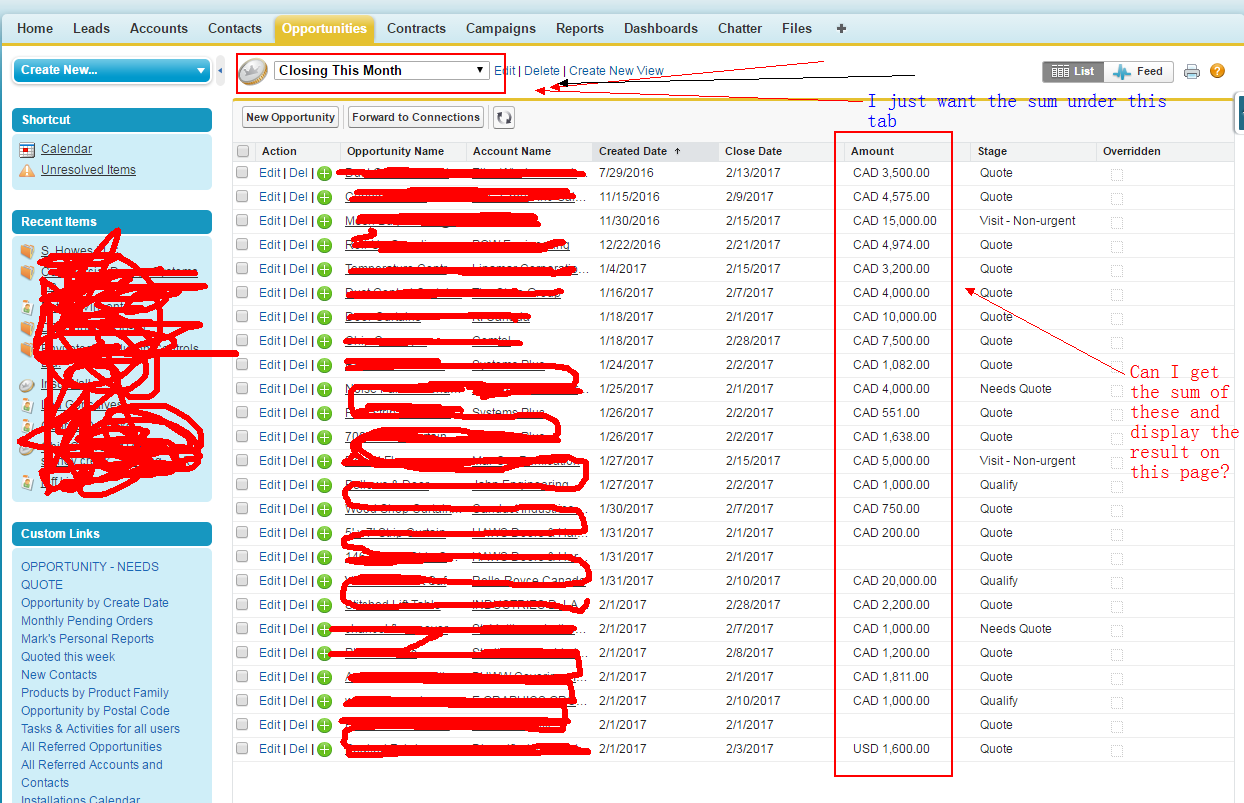Select checkbox for the CAD 20,000.00 opportunity
The image size is (1244, 803).
(x=242, y=581)
